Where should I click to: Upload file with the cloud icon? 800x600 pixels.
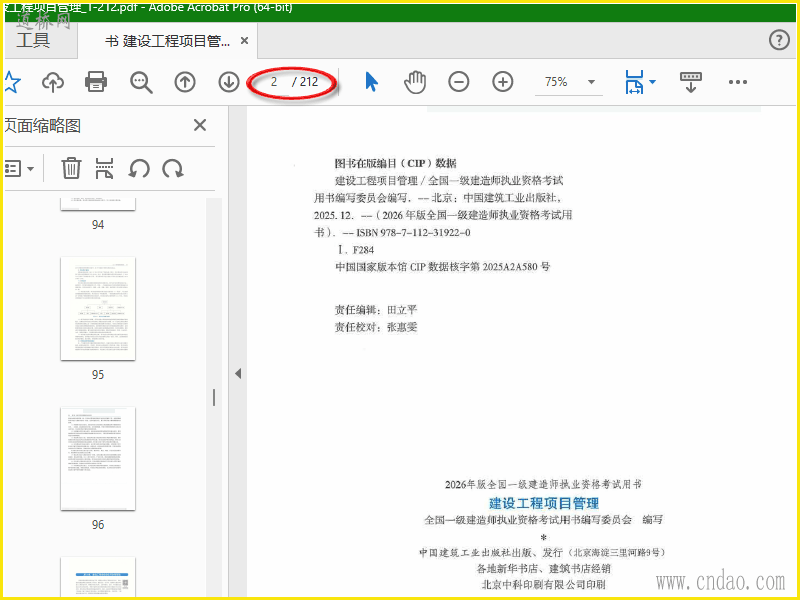pyautogui.click(x=53, y=82)
